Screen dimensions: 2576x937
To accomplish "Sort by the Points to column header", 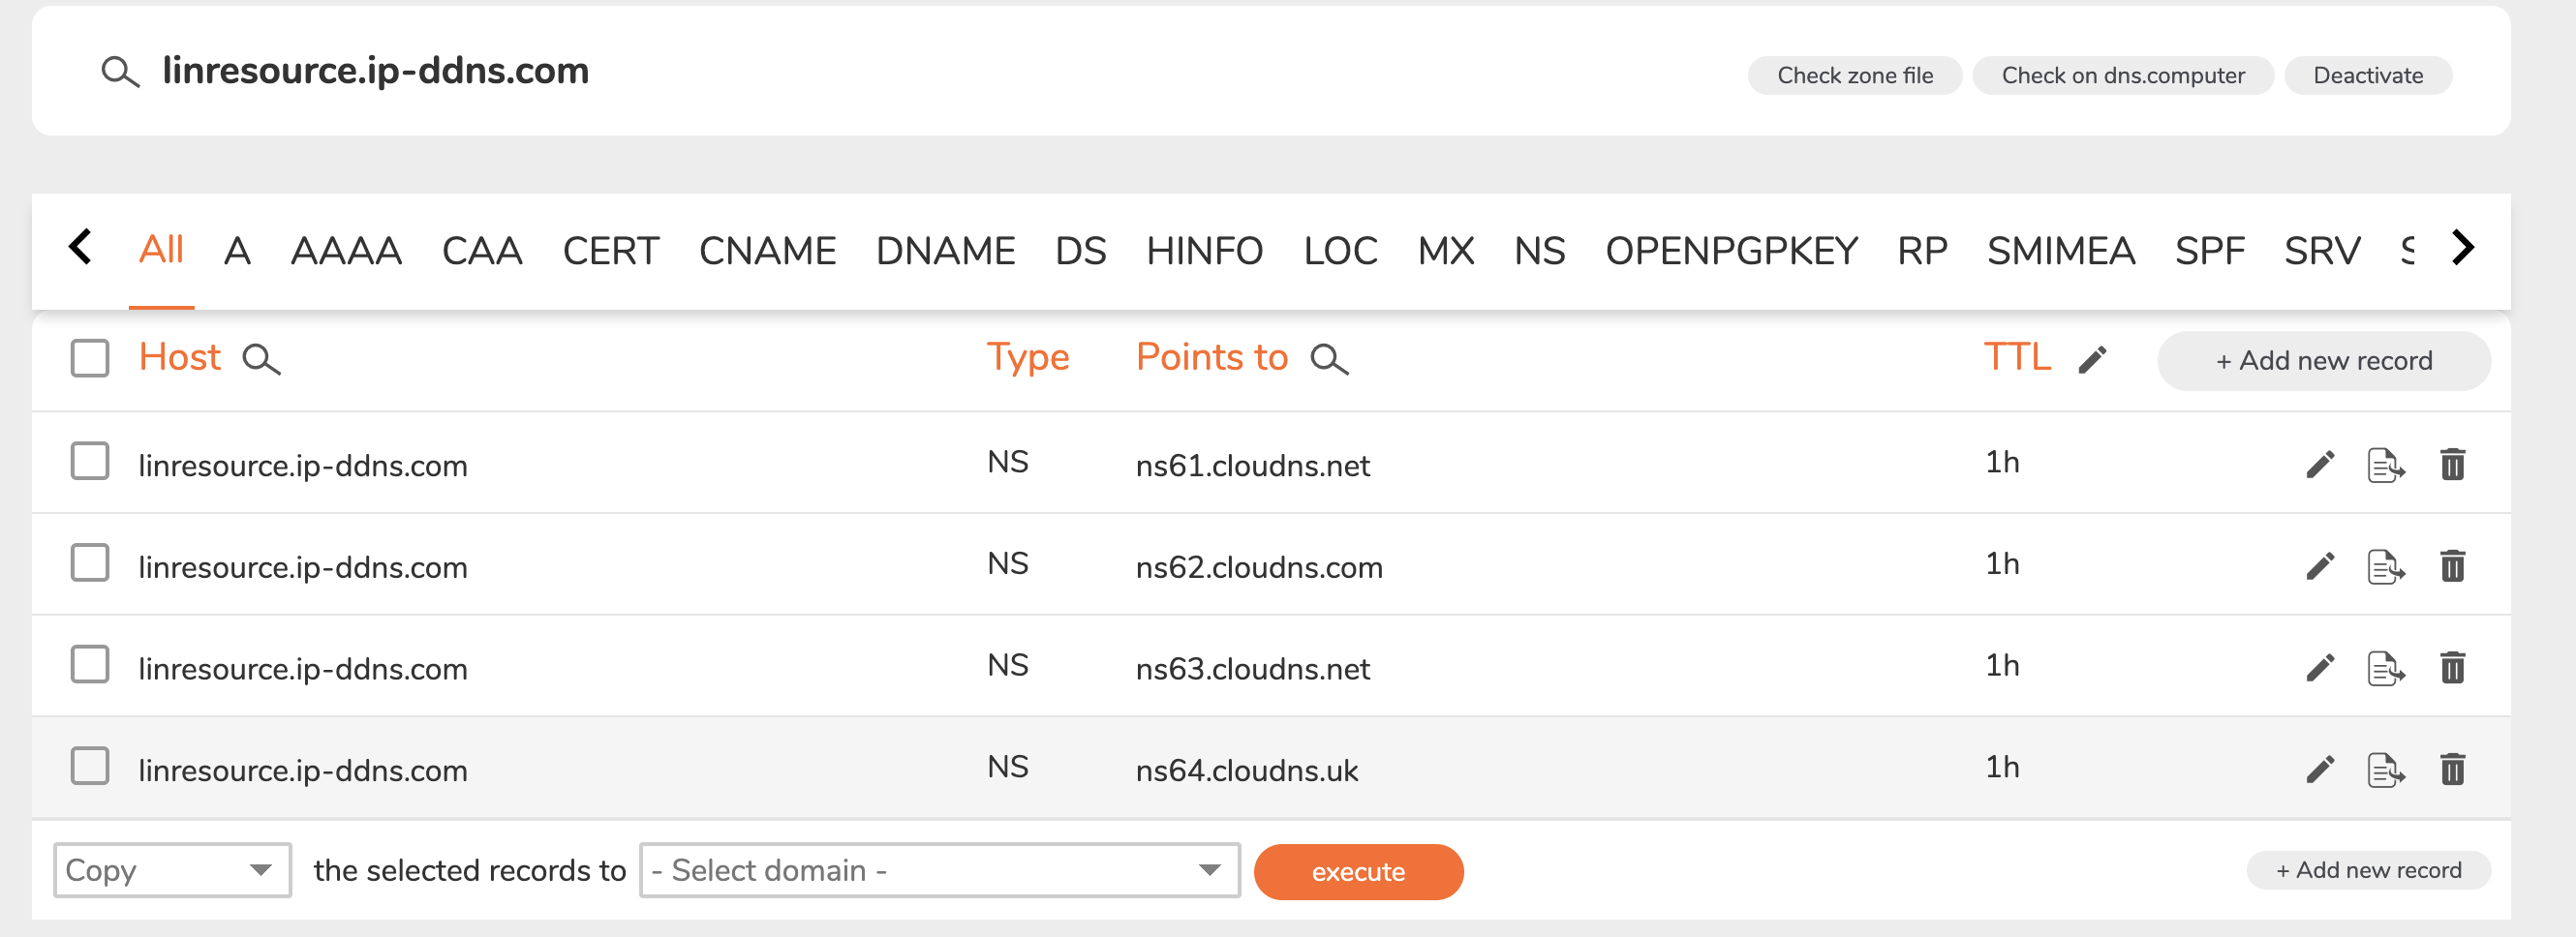I will point(1212,357).
